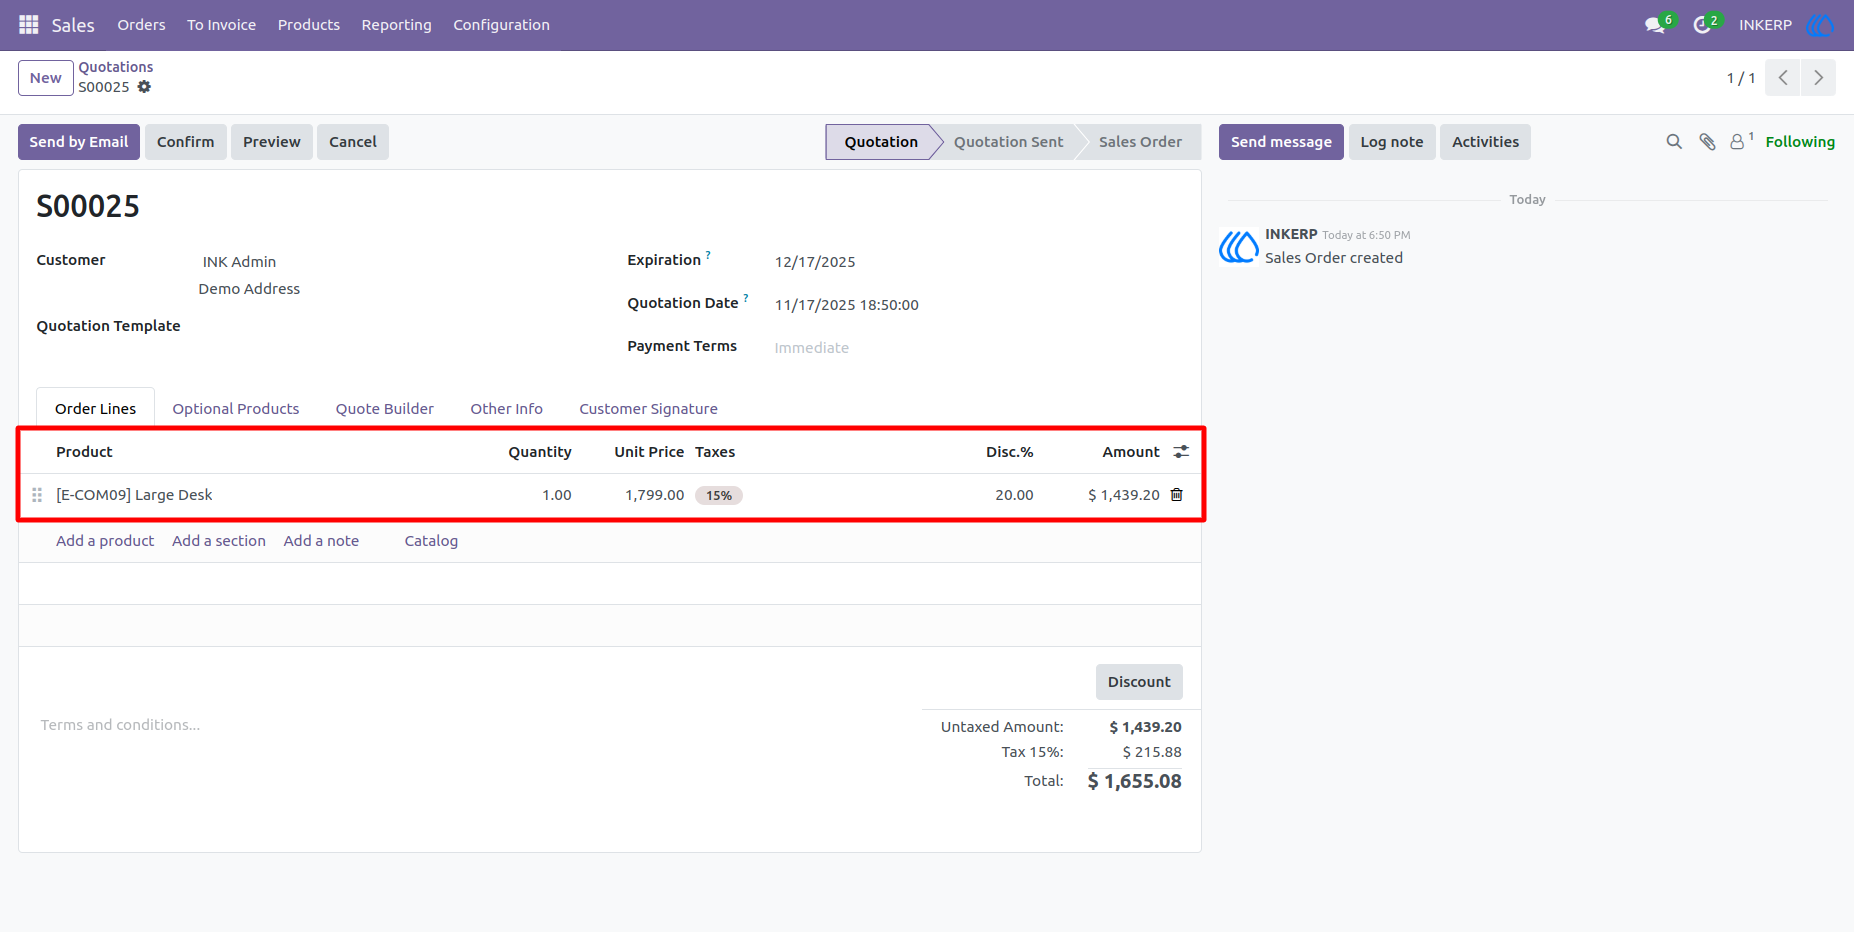Switch to the Customer Signature tab
Viewport: 1854px width, 932px height.
[648, 409]
